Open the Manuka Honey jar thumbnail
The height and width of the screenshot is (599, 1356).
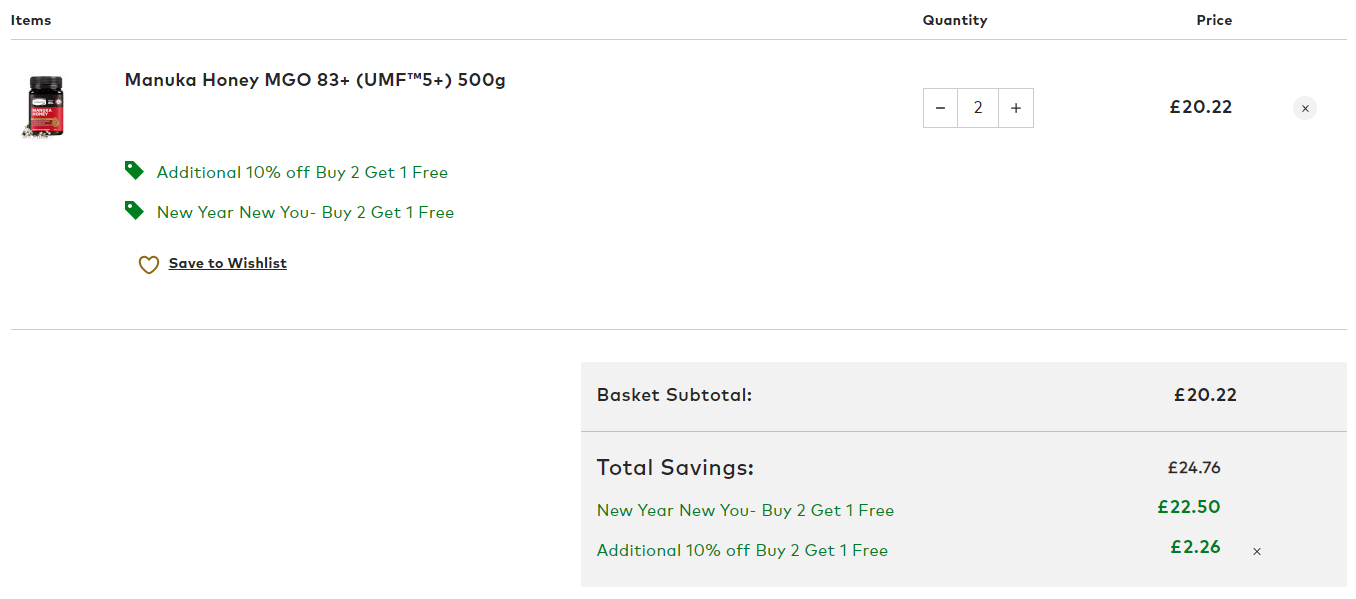pyautogui.click(x=43, y=106)
